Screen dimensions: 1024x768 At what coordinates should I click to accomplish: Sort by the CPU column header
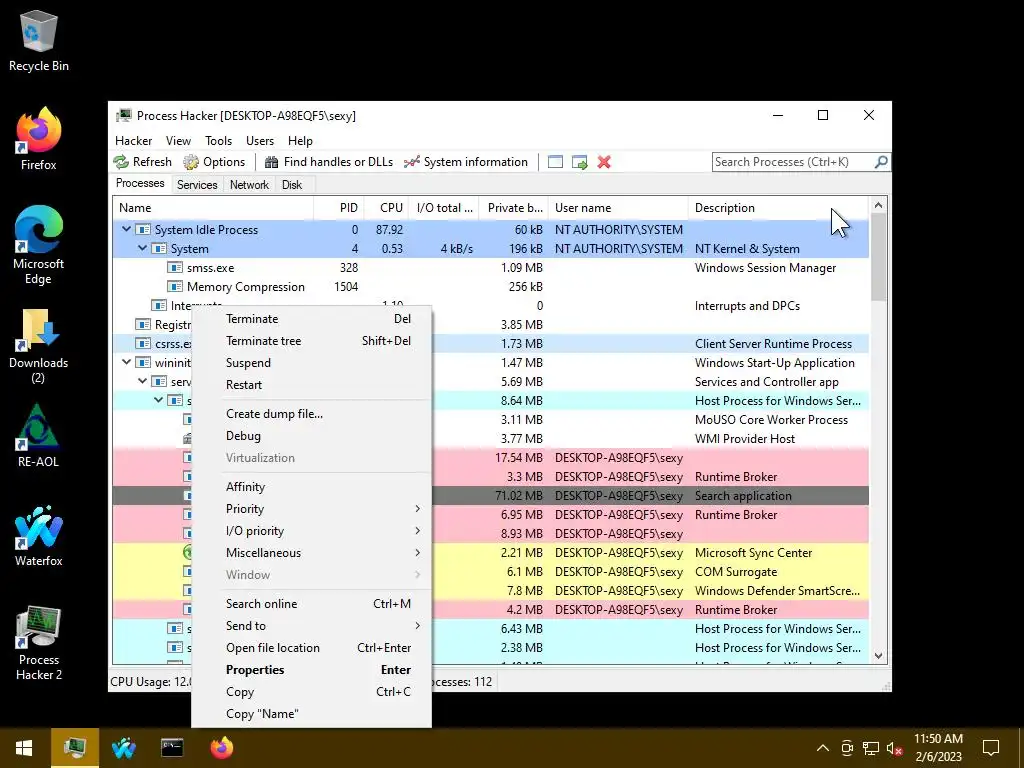coord(387,208)
